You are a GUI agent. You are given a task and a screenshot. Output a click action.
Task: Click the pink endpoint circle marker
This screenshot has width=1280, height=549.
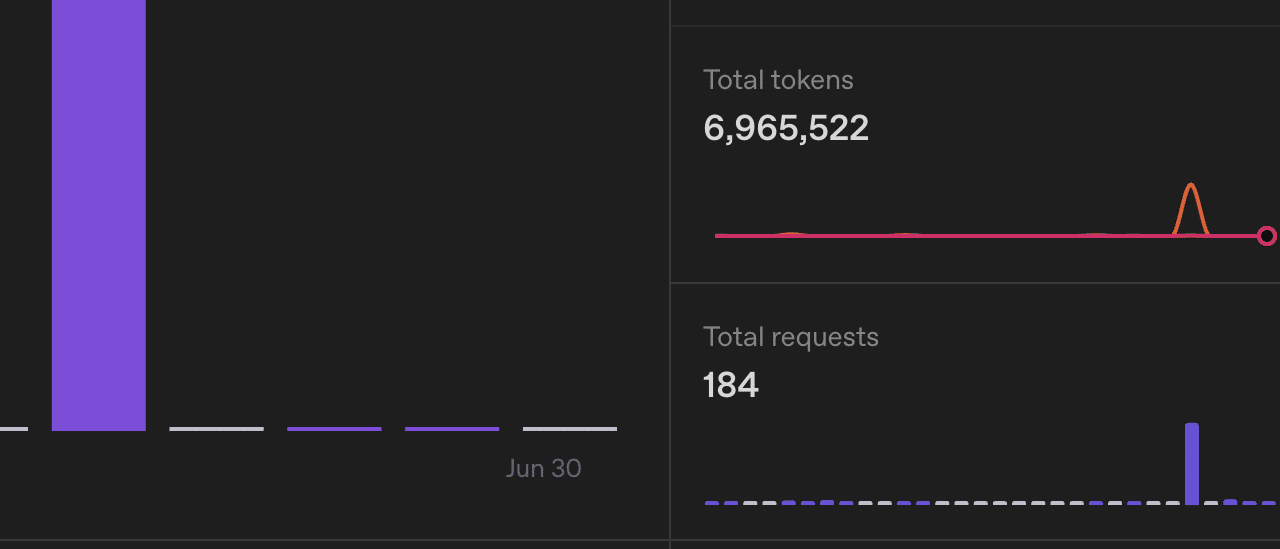click(1267, 236)
